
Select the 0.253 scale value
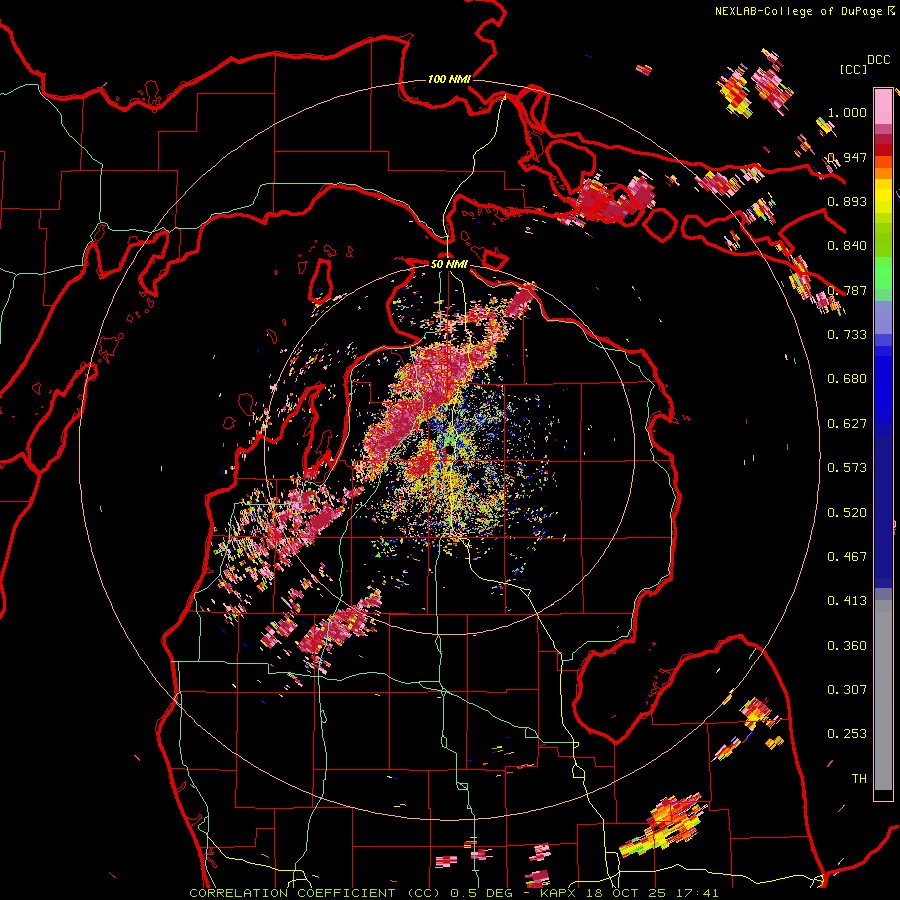tap(847, 734)
